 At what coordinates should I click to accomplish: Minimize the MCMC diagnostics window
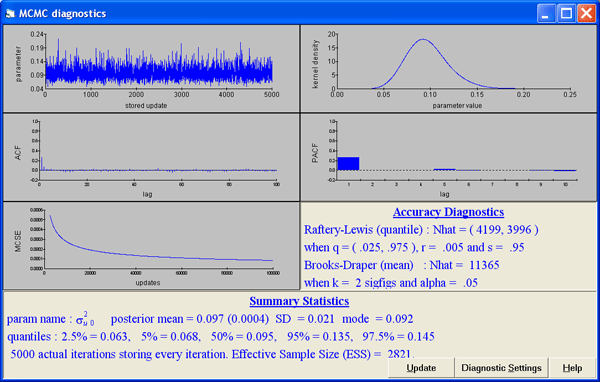(546, 14)
